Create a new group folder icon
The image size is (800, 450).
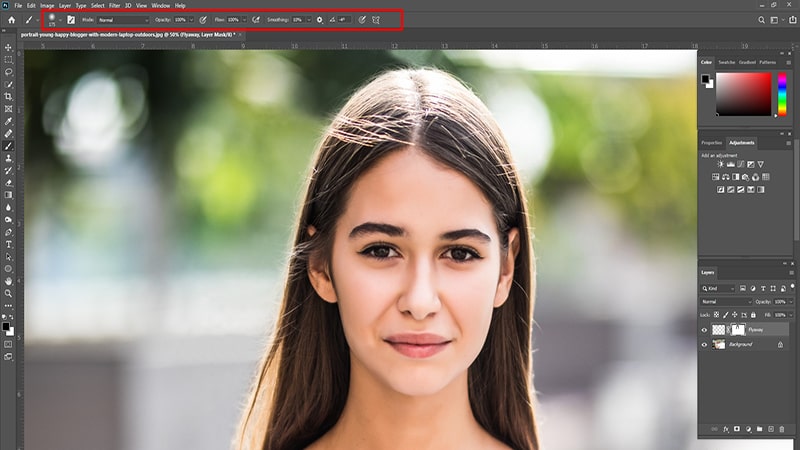pyautogui.click(x=759, y=429)
